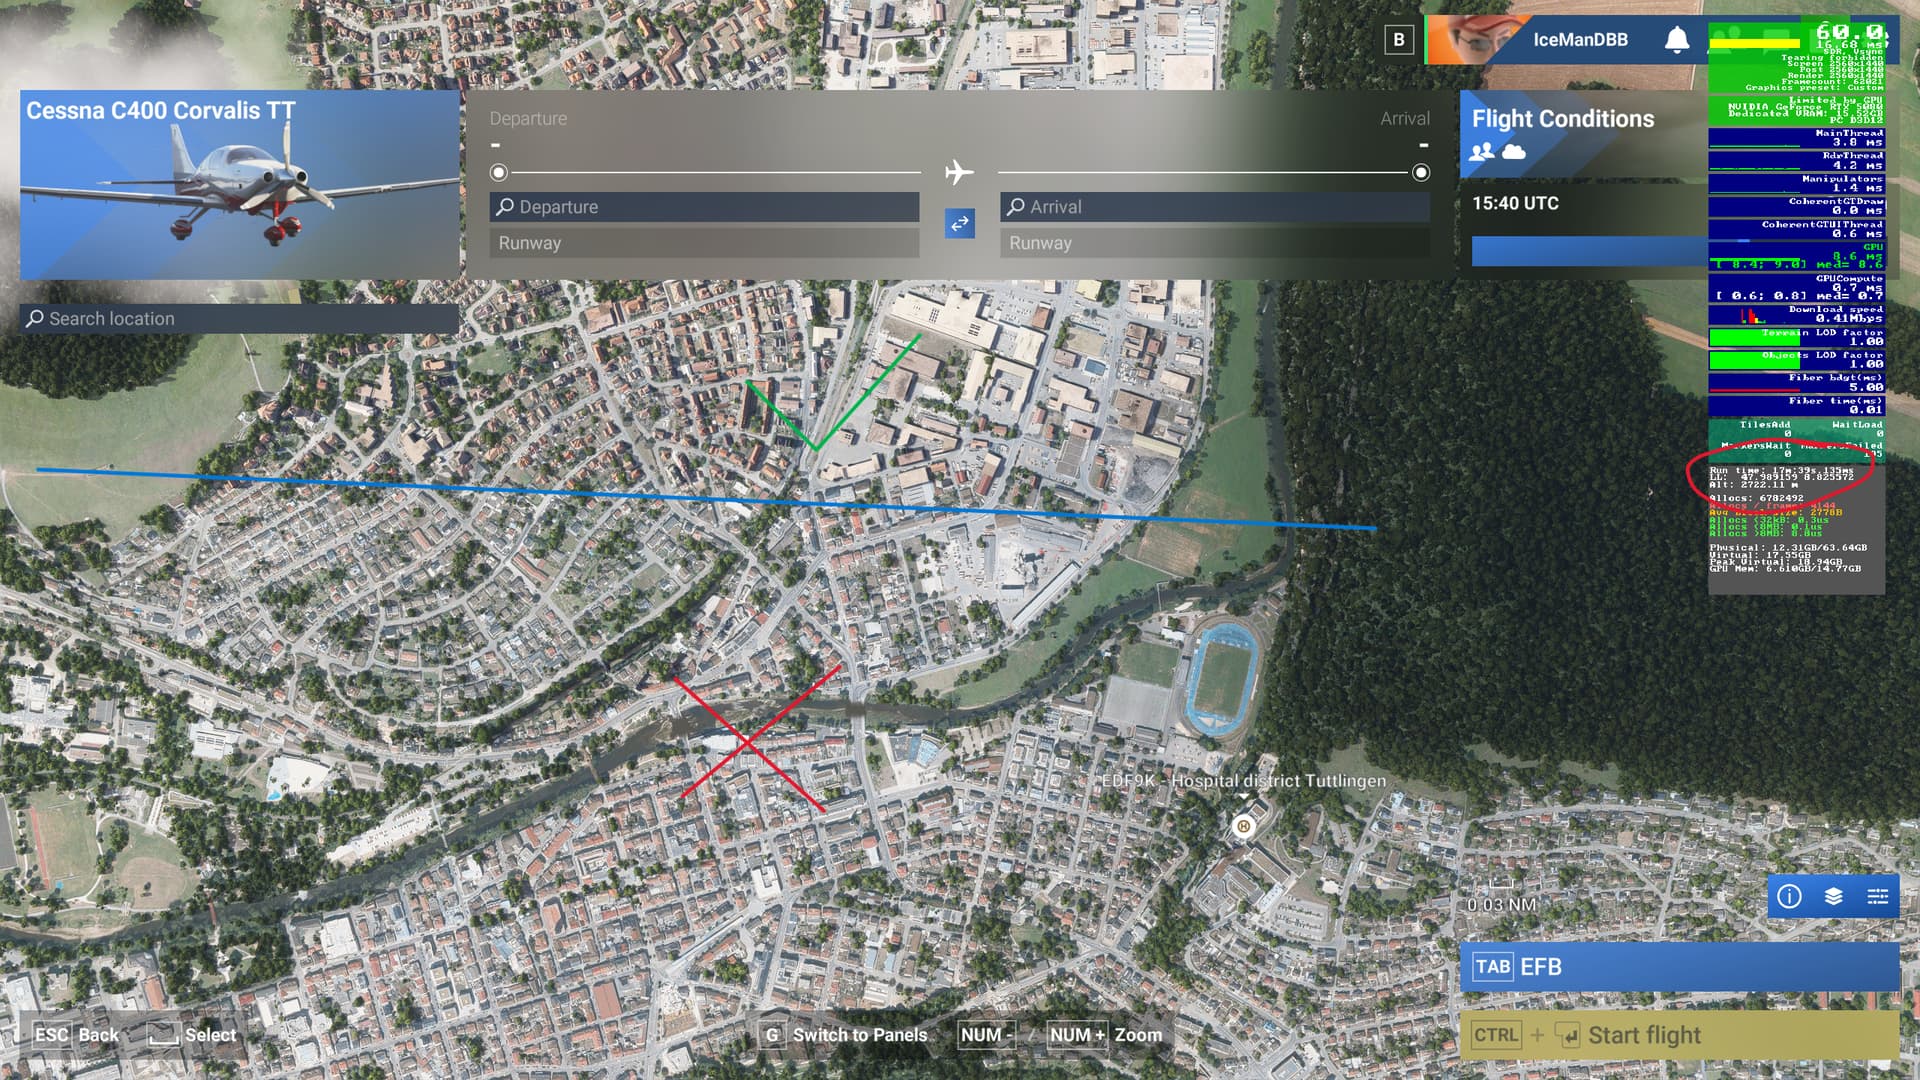1920x1080 pixels.
Task: Click the hospital heliport marker on map
Action: tap(1243, 826)
